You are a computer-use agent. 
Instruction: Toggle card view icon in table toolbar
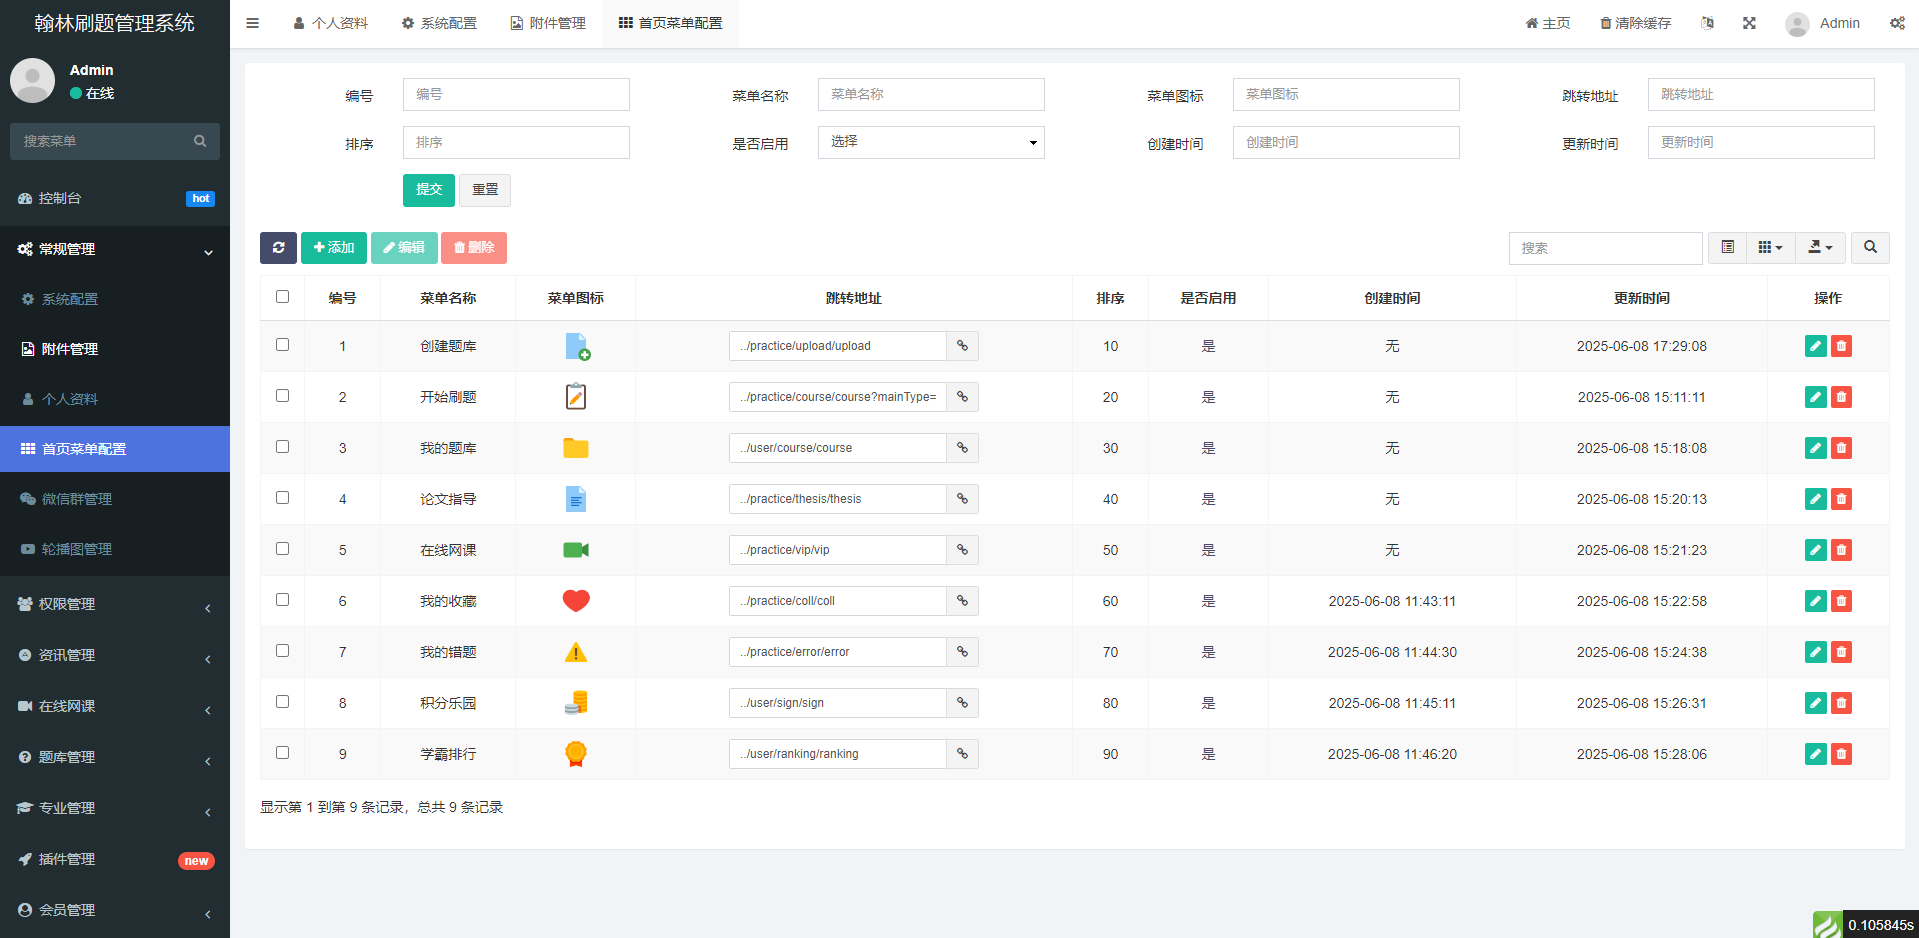1727,248
